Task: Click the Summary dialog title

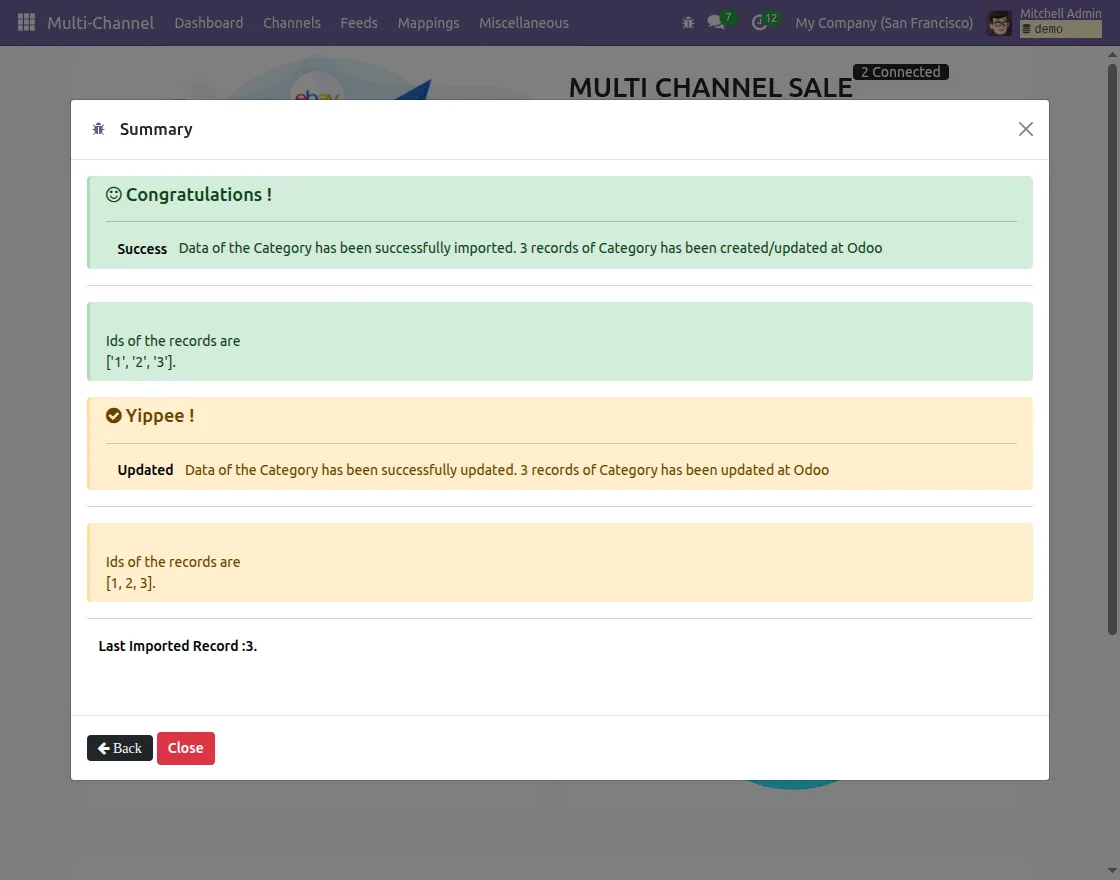Action: coord(156,129)
